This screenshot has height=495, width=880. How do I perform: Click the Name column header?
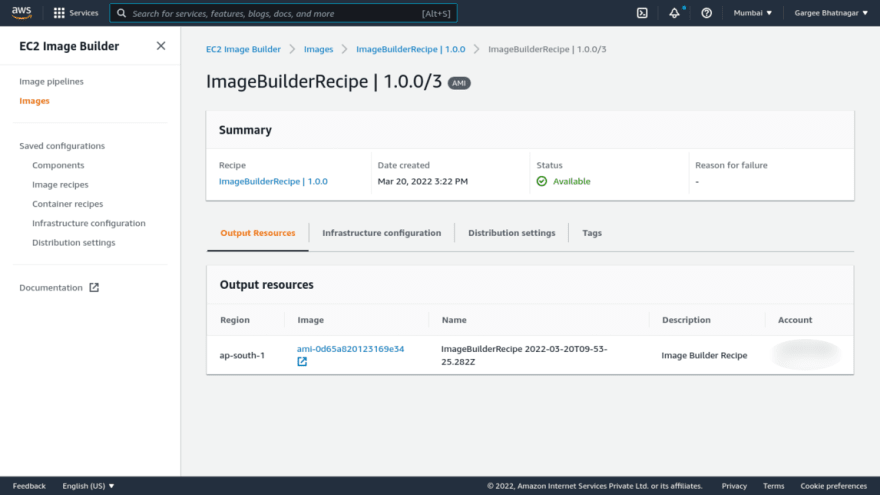(453, 320)
